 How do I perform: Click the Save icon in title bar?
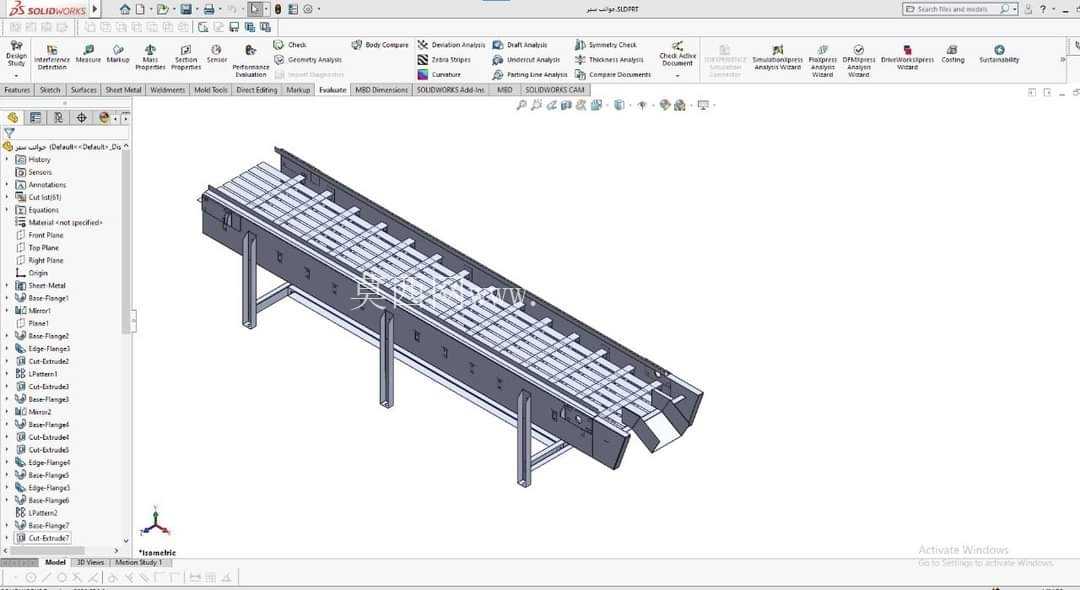tap(185, 9)
